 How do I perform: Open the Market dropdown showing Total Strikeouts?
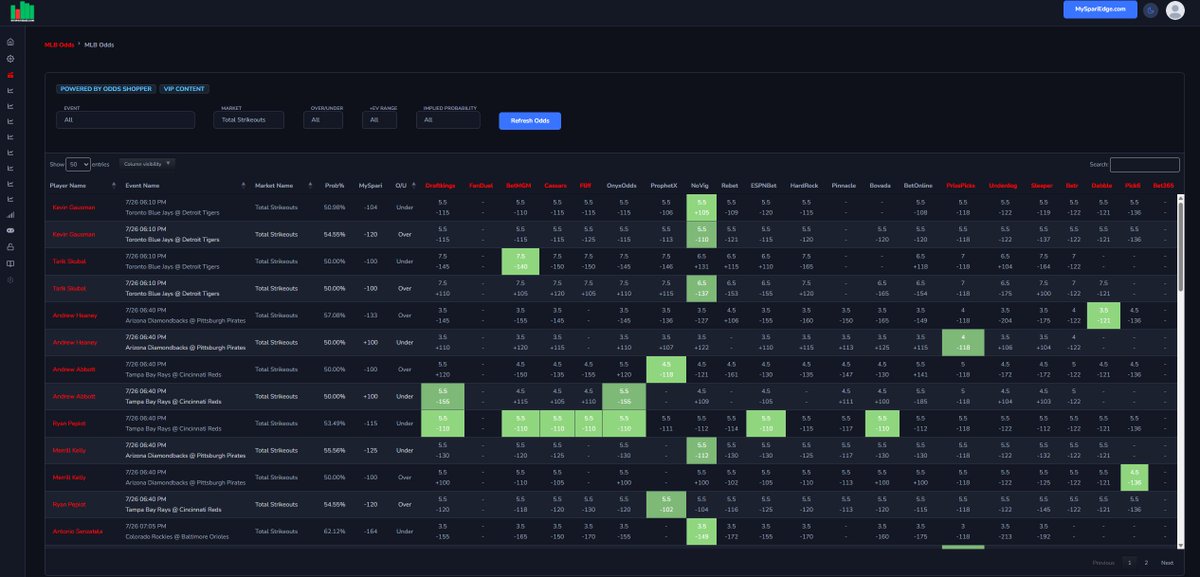point(249,120)
